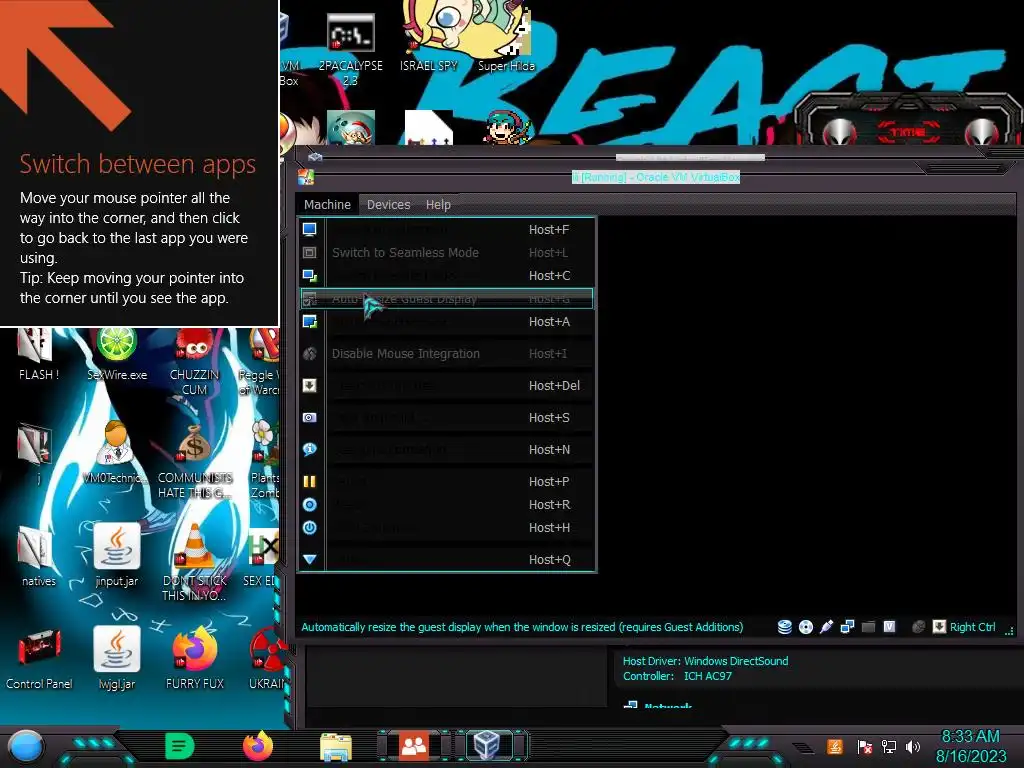This screenshot has width=1024, height=768.
Task: Open the VM0Technic... desktop icon
Action: point(115,452)
